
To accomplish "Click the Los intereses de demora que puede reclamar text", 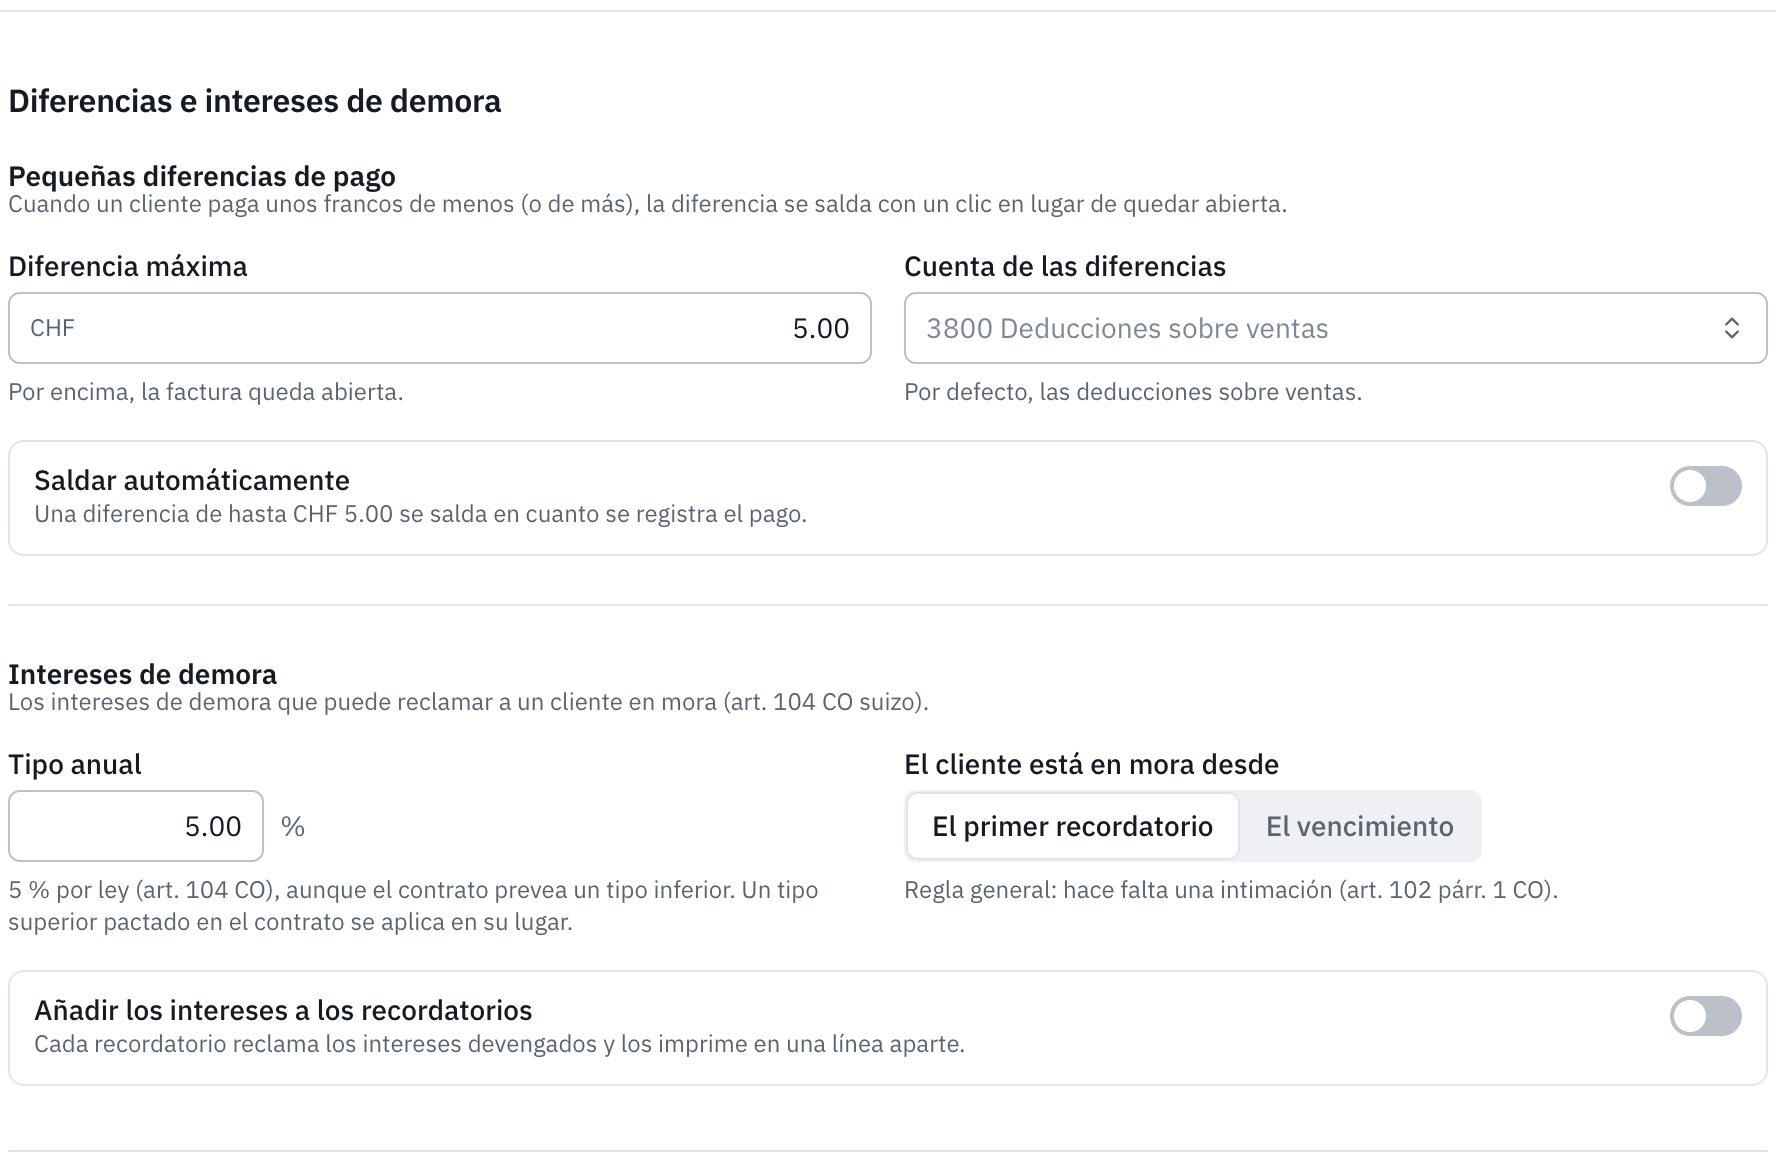I will click(x=468, y=702).
